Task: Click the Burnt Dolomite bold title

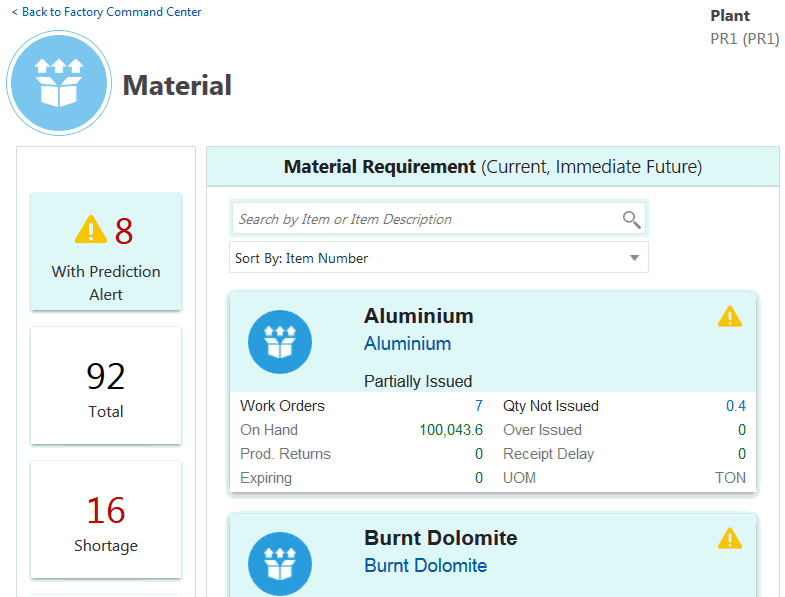Action: (441, 538)
